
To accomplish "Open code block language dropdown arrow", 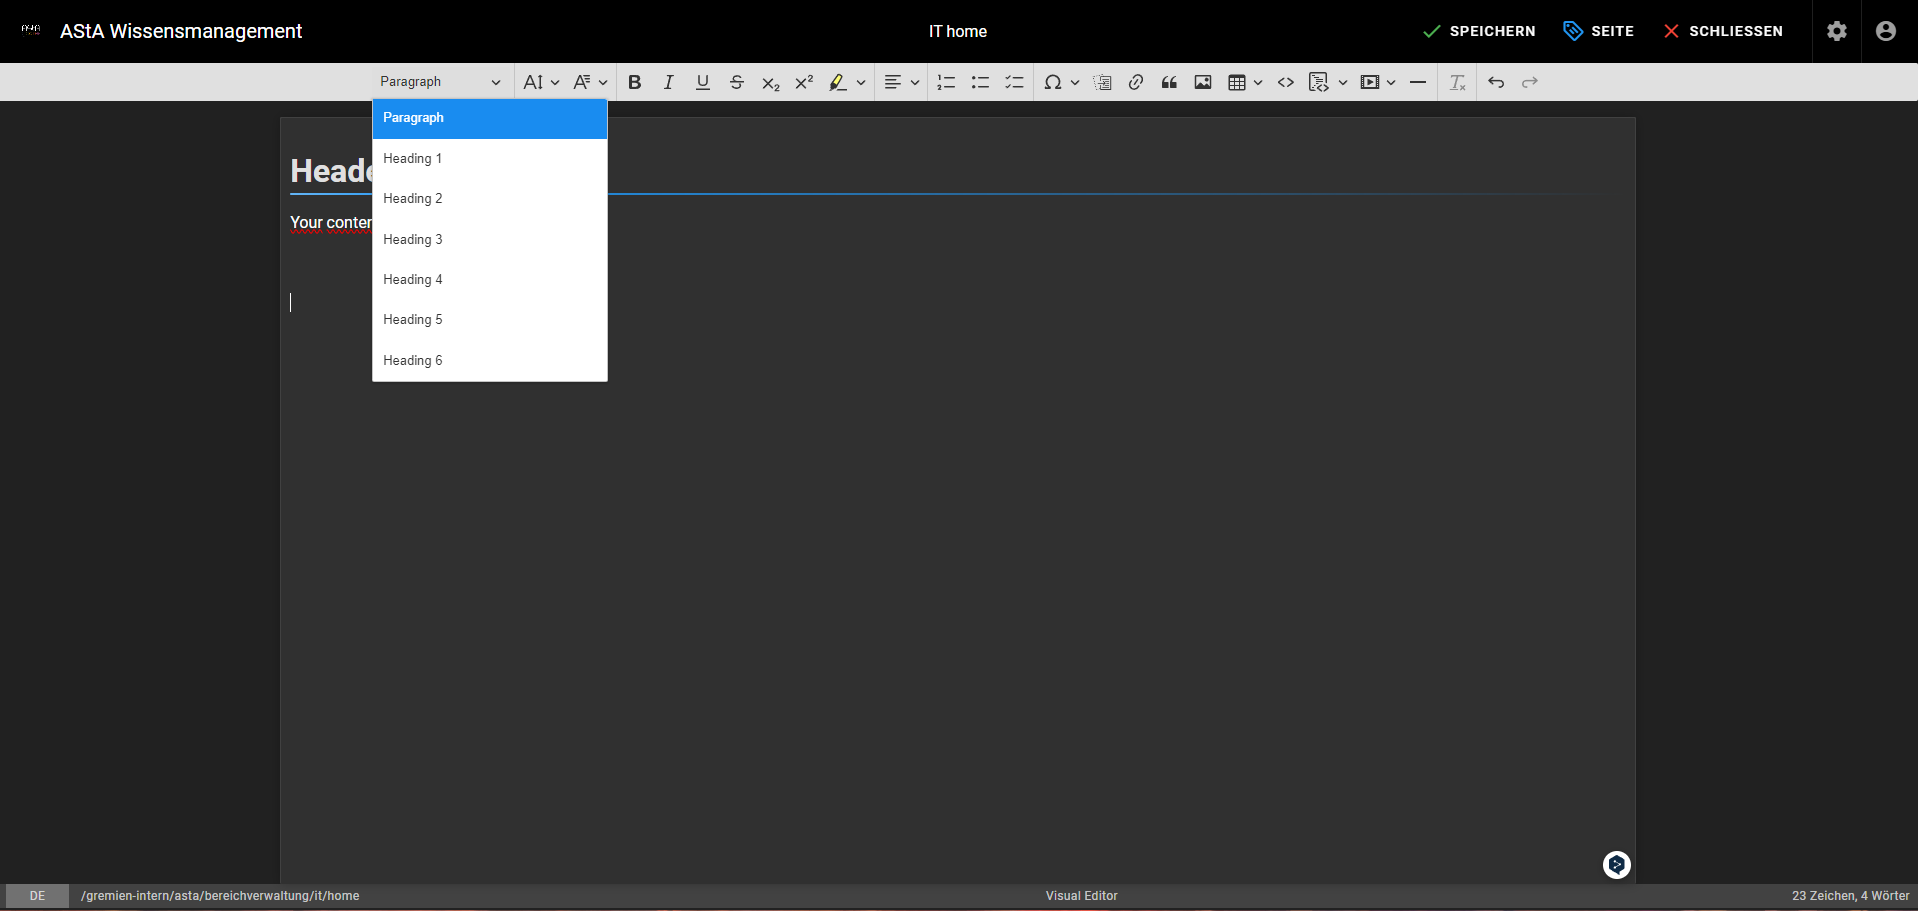I will click(x=1343, y=82).
